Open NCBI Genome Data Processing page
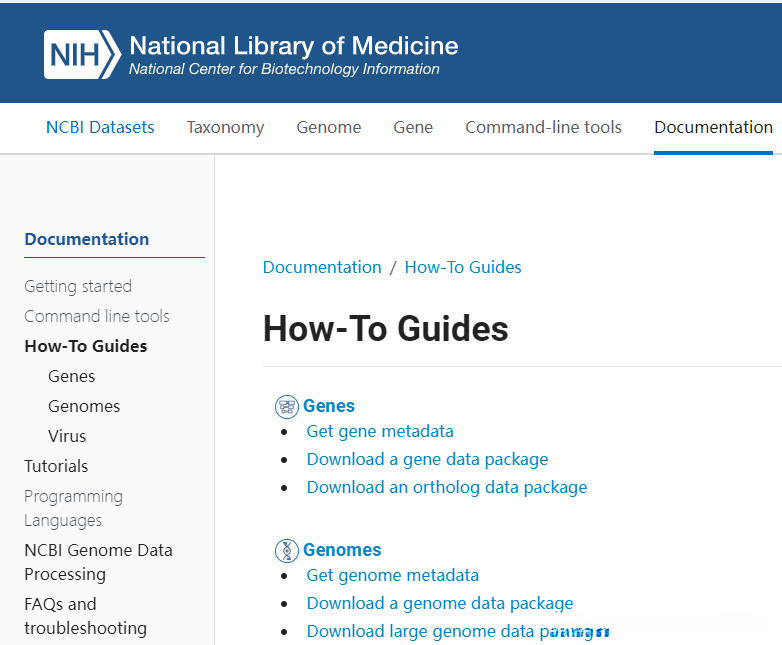This screenshot has width=782, height=645. (98, 562)
